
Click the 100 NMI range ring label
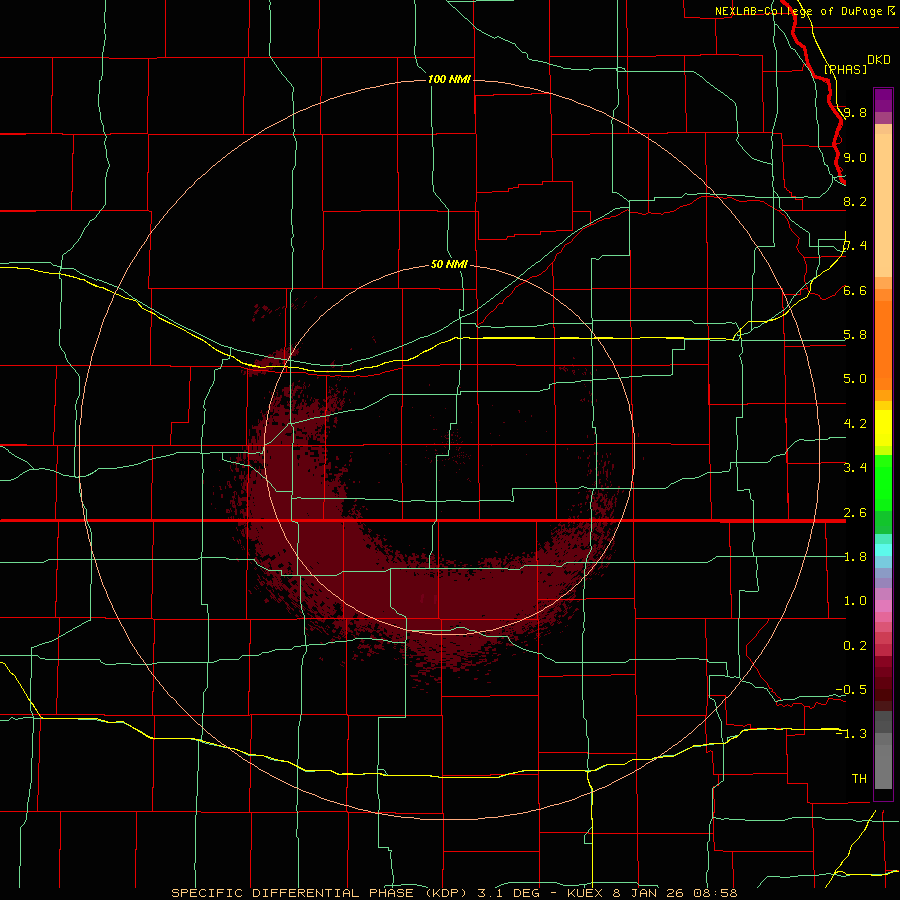[x=449, y=79]
